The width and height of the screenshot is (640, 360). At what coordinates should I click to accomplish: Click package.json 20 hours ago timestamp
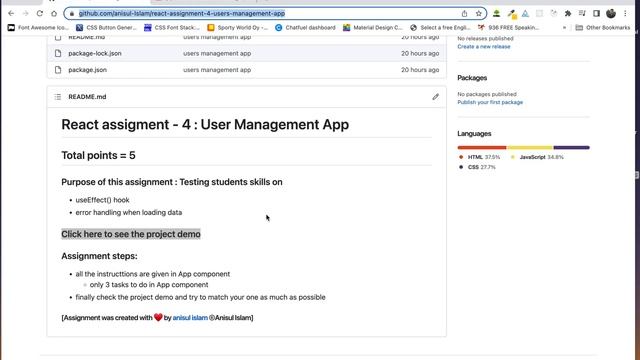tap(420, 70)
